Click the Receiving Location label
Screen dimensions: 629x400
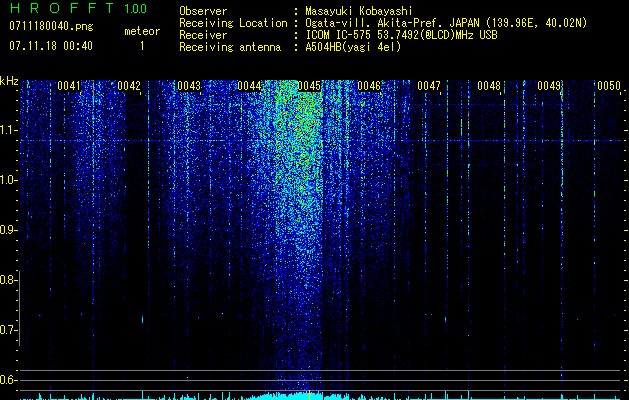click(x=233, y=23)
